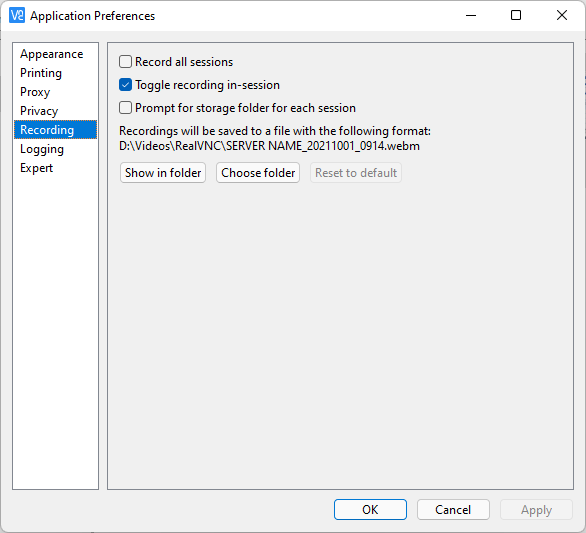The height and width of the screenshot is (533, 586).
Task: Click the Reset to default button
Action: tap(356, 173)
